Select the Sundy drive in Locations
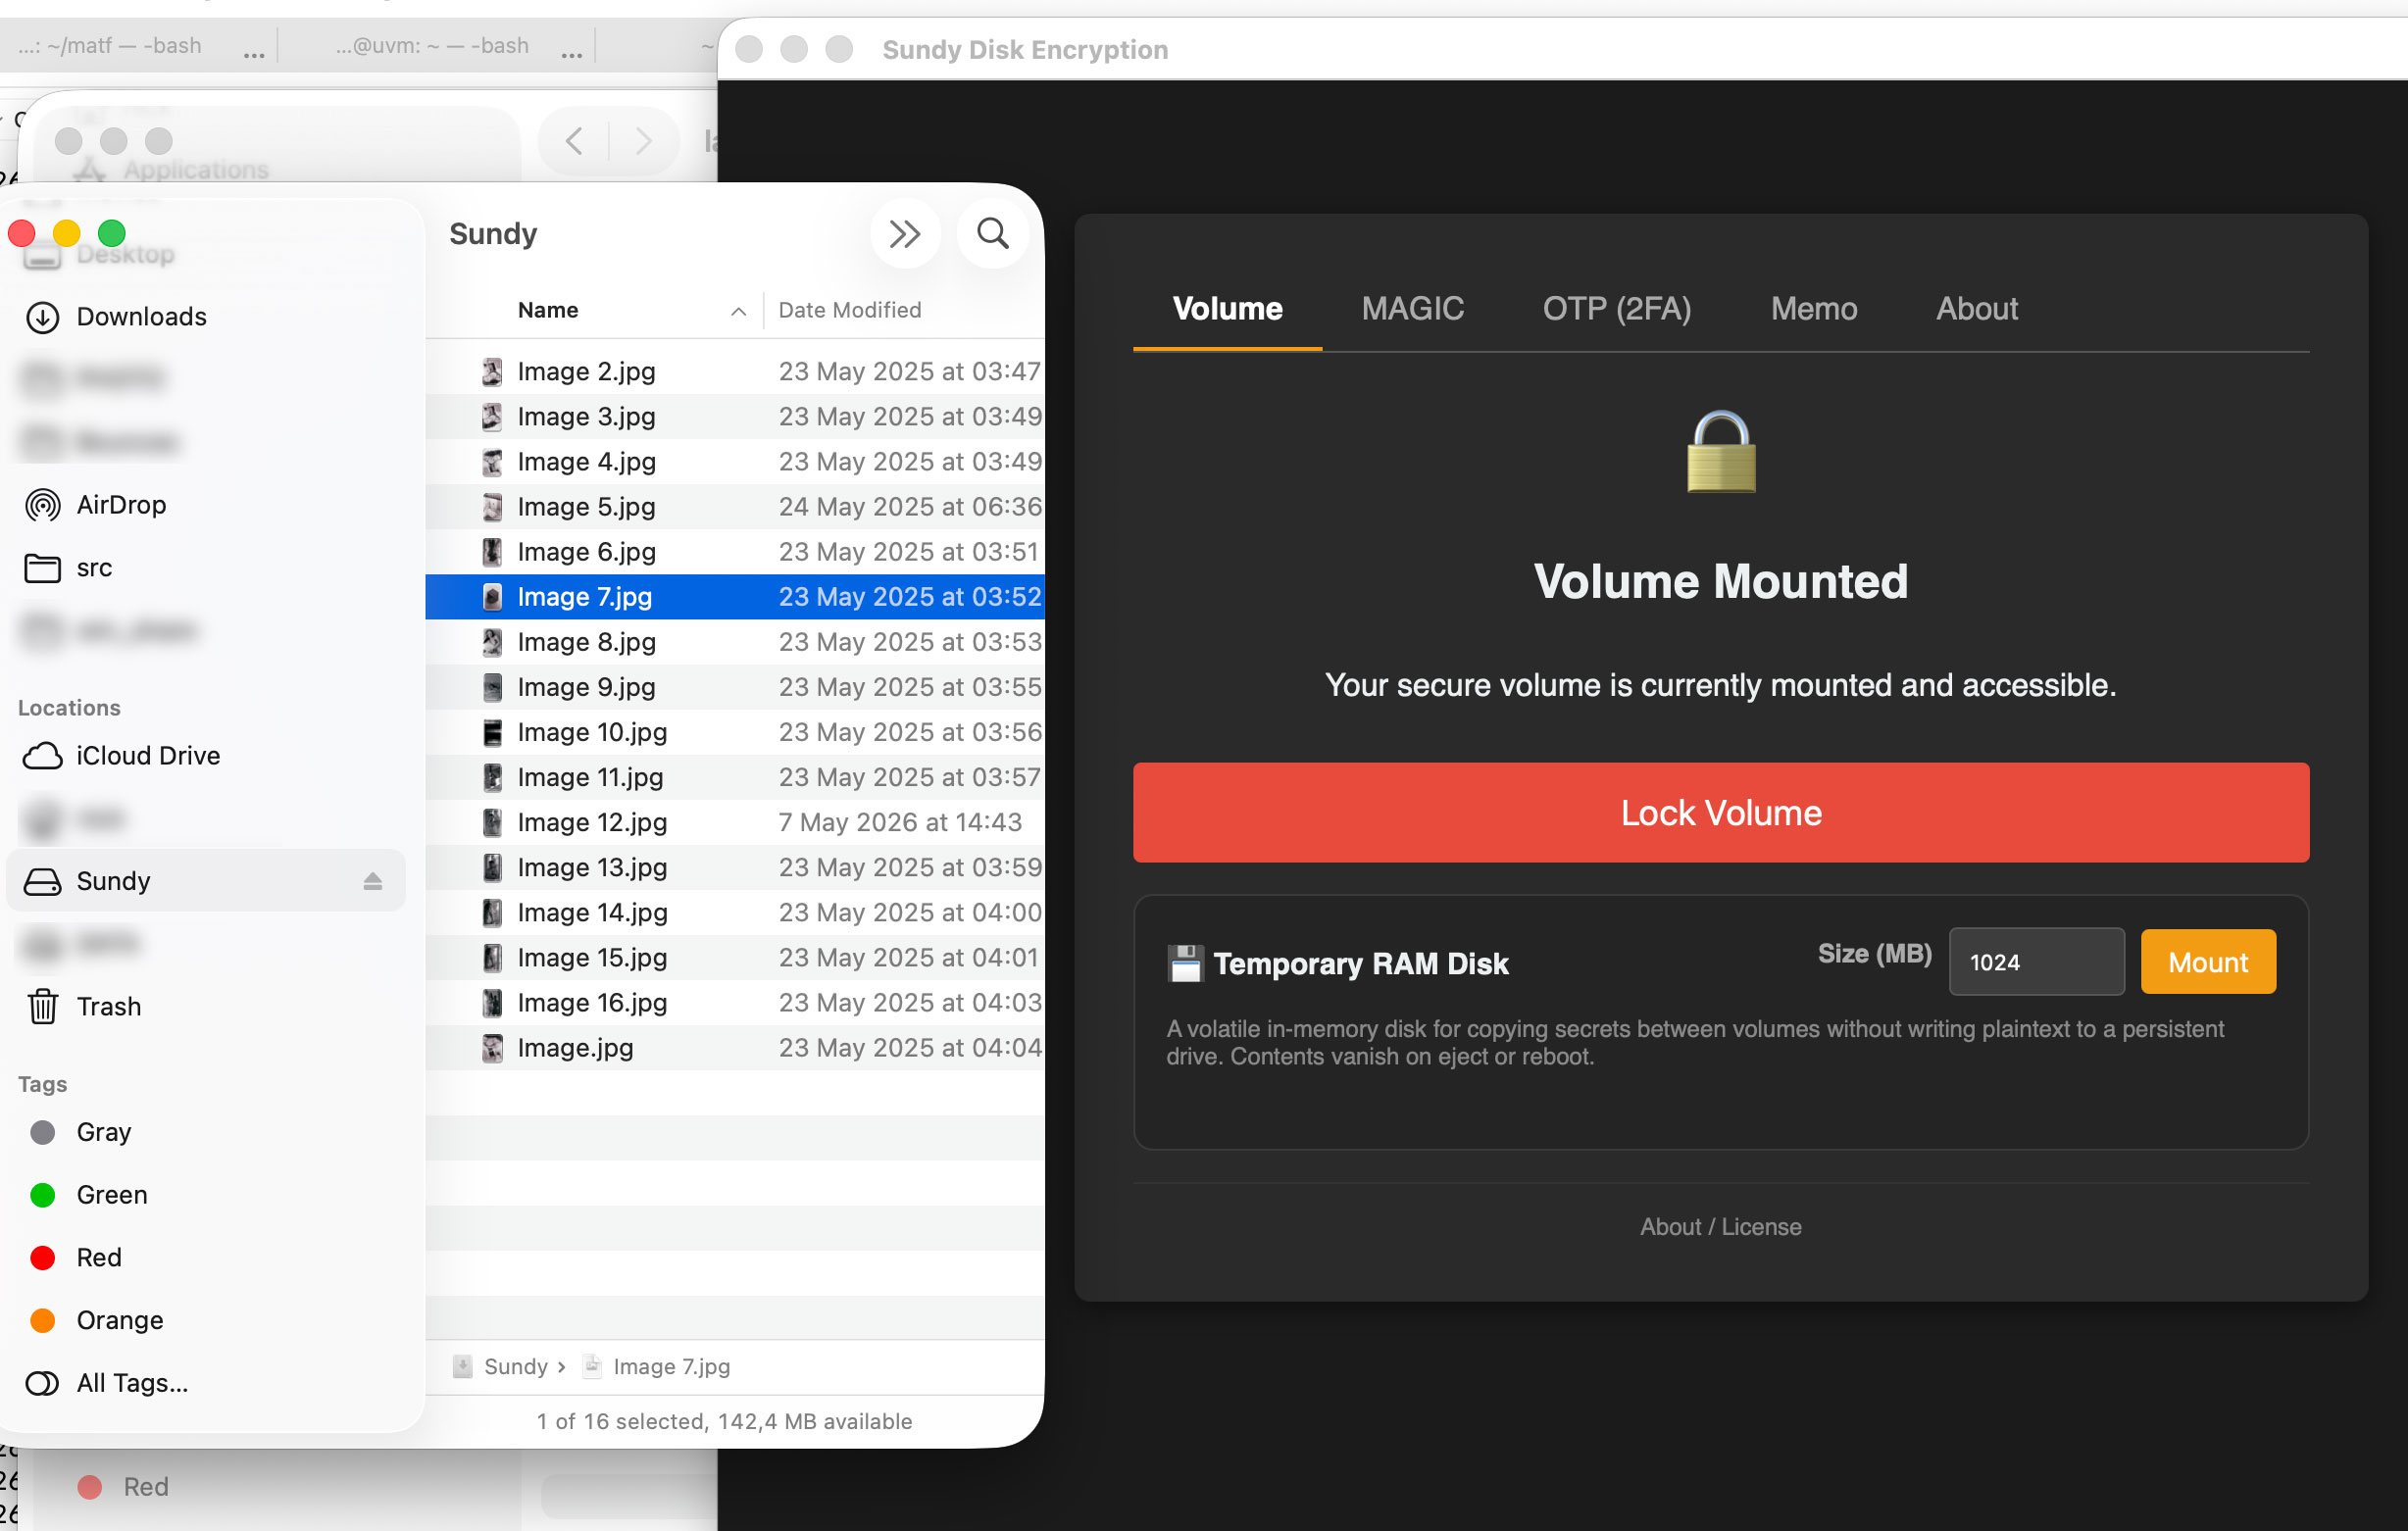Viewport: 2408px width, 1531px height. coord(206,881)
